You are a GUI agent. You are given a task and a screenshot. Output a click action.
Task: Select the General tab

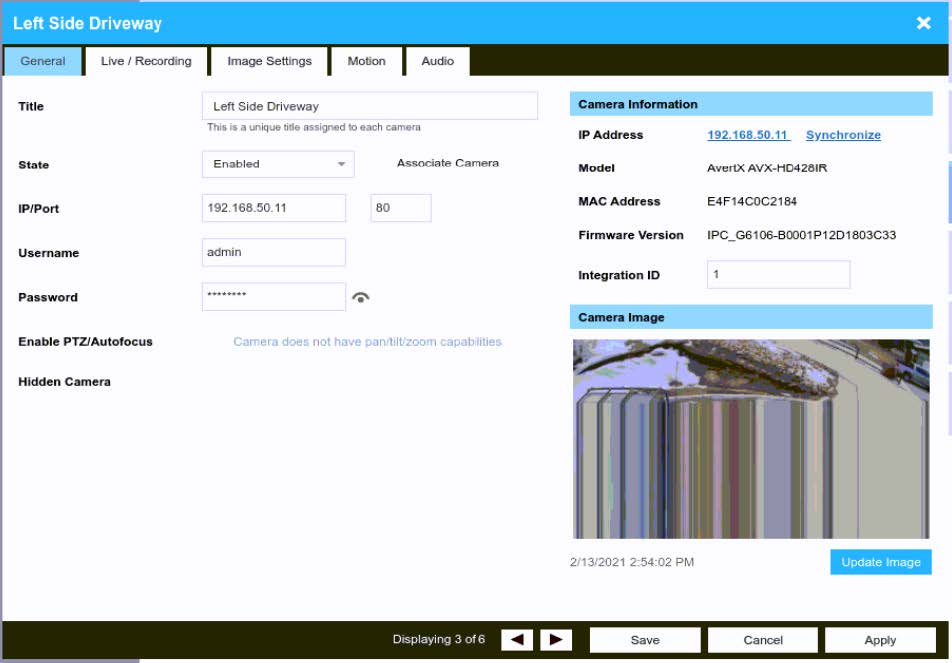point(43,61)
